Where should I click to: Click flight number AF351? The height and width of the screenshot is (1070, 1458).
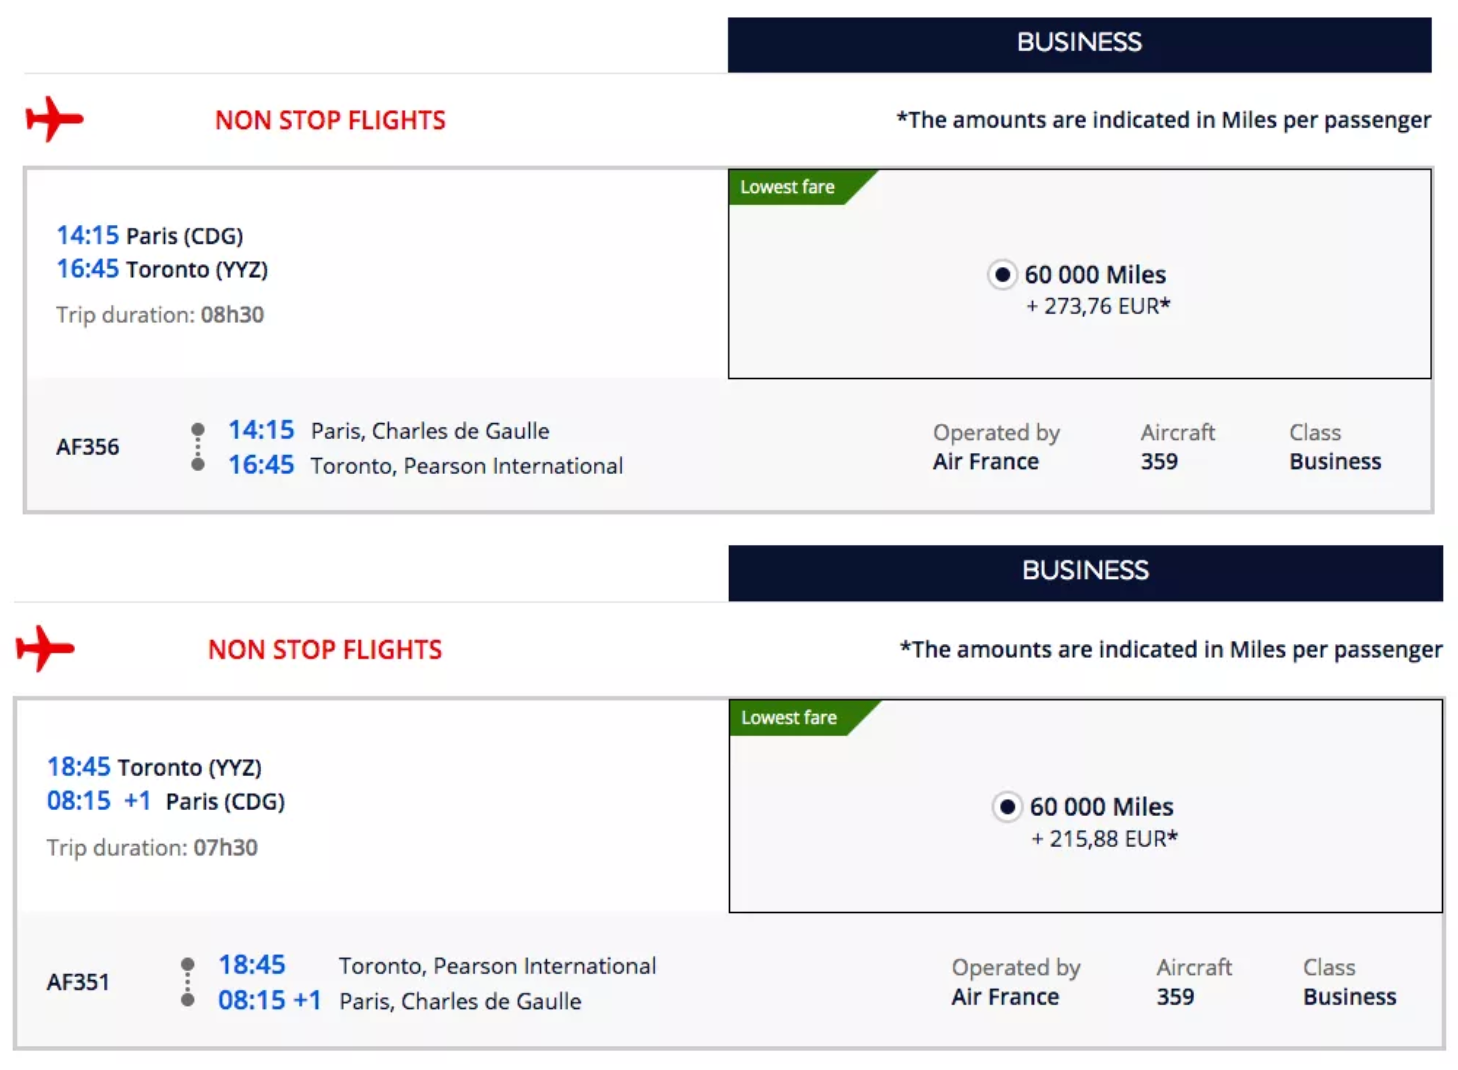(78, 982)
